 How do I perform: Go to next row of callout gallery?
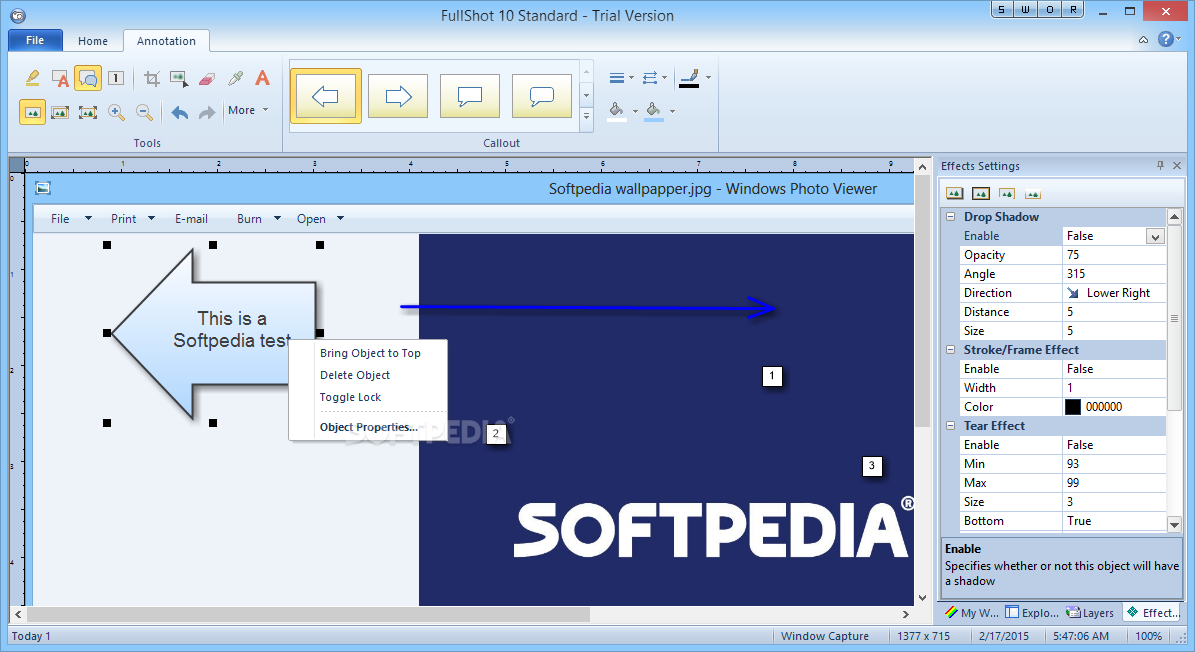click(x=586, y=96)
